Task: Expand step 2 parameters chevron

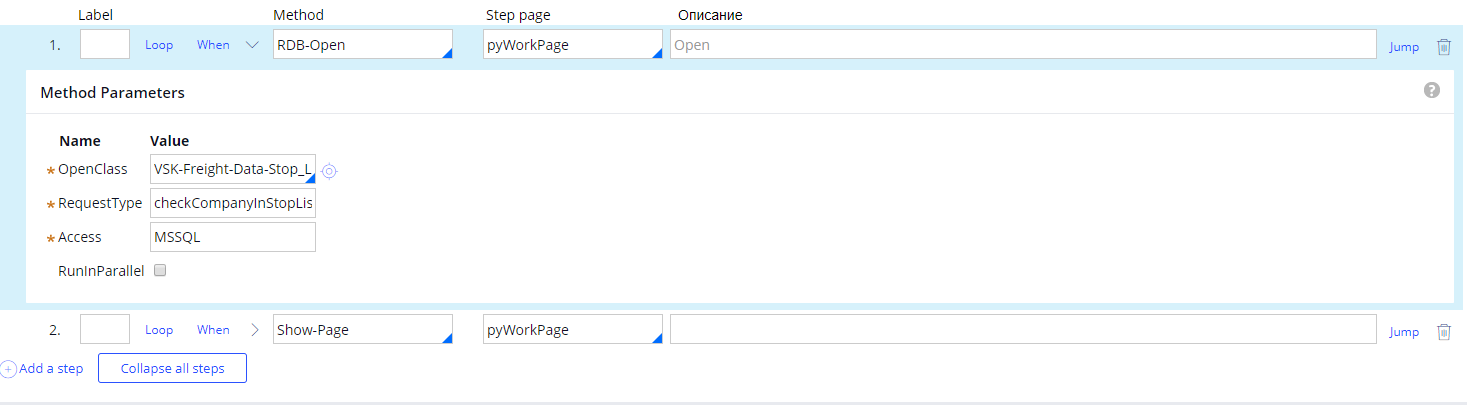Action: pyautogui.click(x=254, y=330)
